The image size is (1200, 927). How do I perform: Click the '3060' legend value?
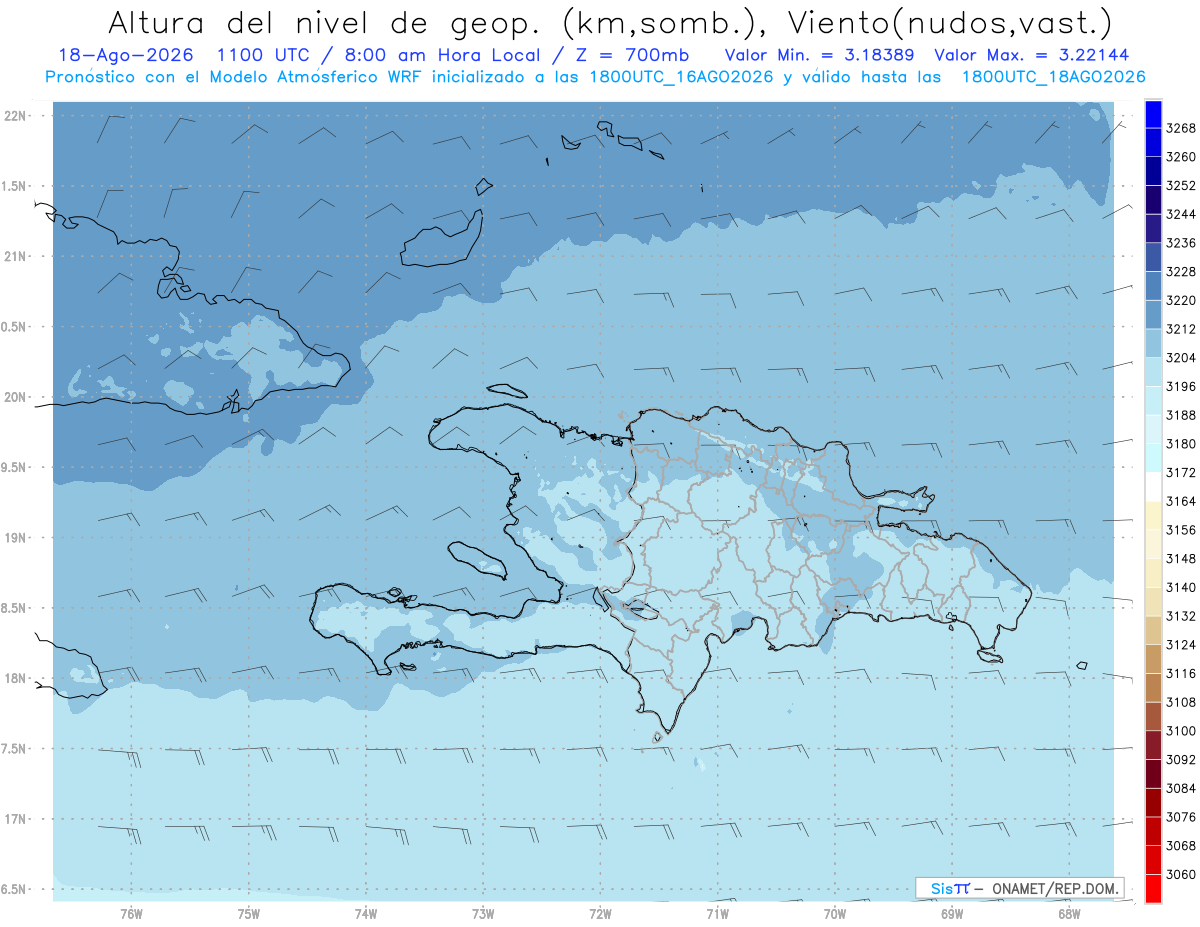1181,875
